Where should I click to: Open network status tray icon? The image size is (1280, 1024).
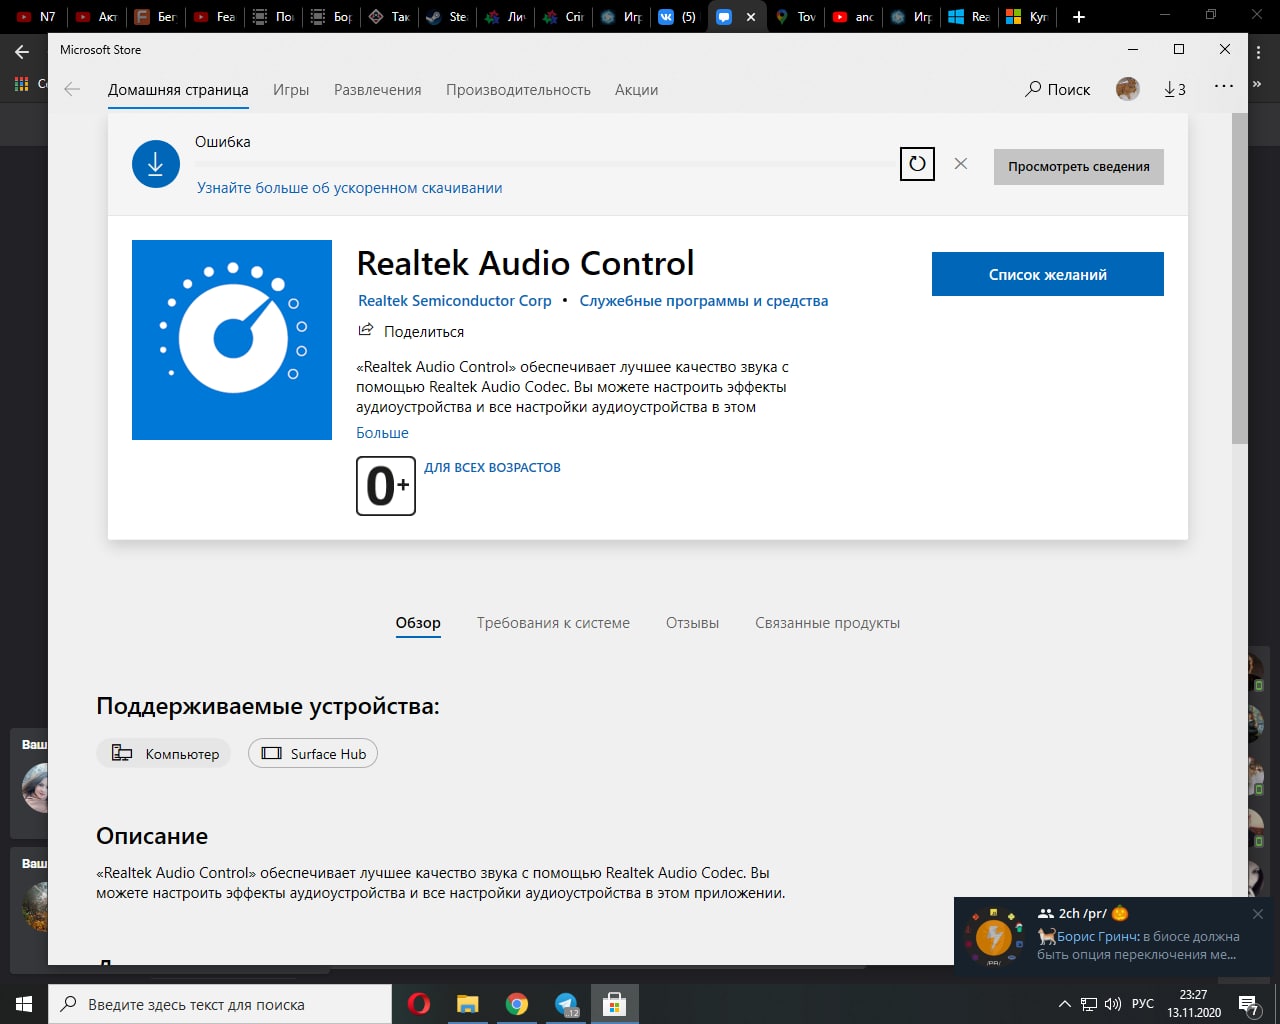click(x=1089, y=1004)
